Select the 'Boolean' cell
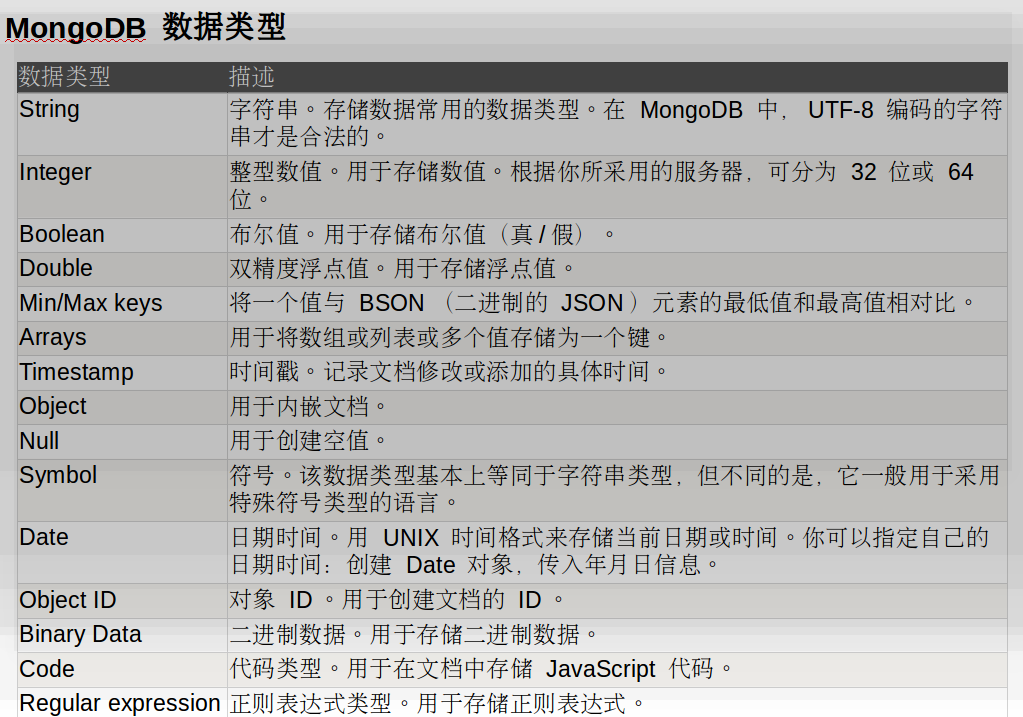The height and width of the screenshot is (717, 1023). [x=122, y=235]
